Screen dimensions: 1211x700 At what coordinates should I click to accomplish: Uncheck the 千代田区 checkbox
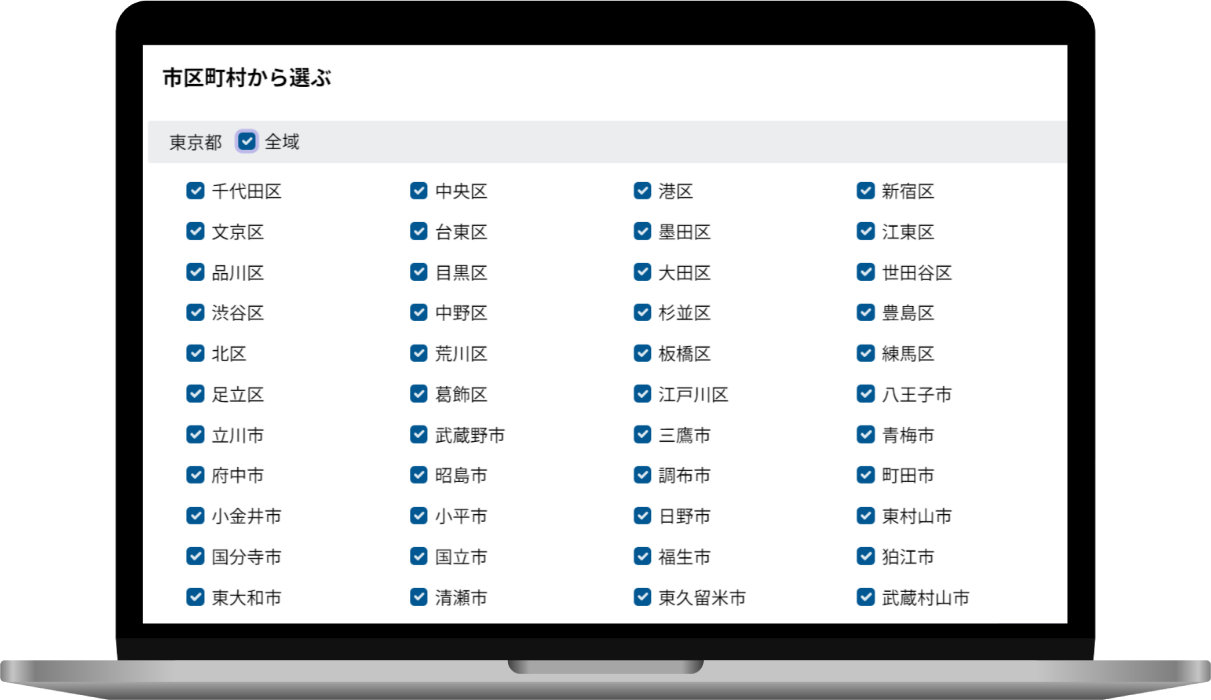pos(196,191)
